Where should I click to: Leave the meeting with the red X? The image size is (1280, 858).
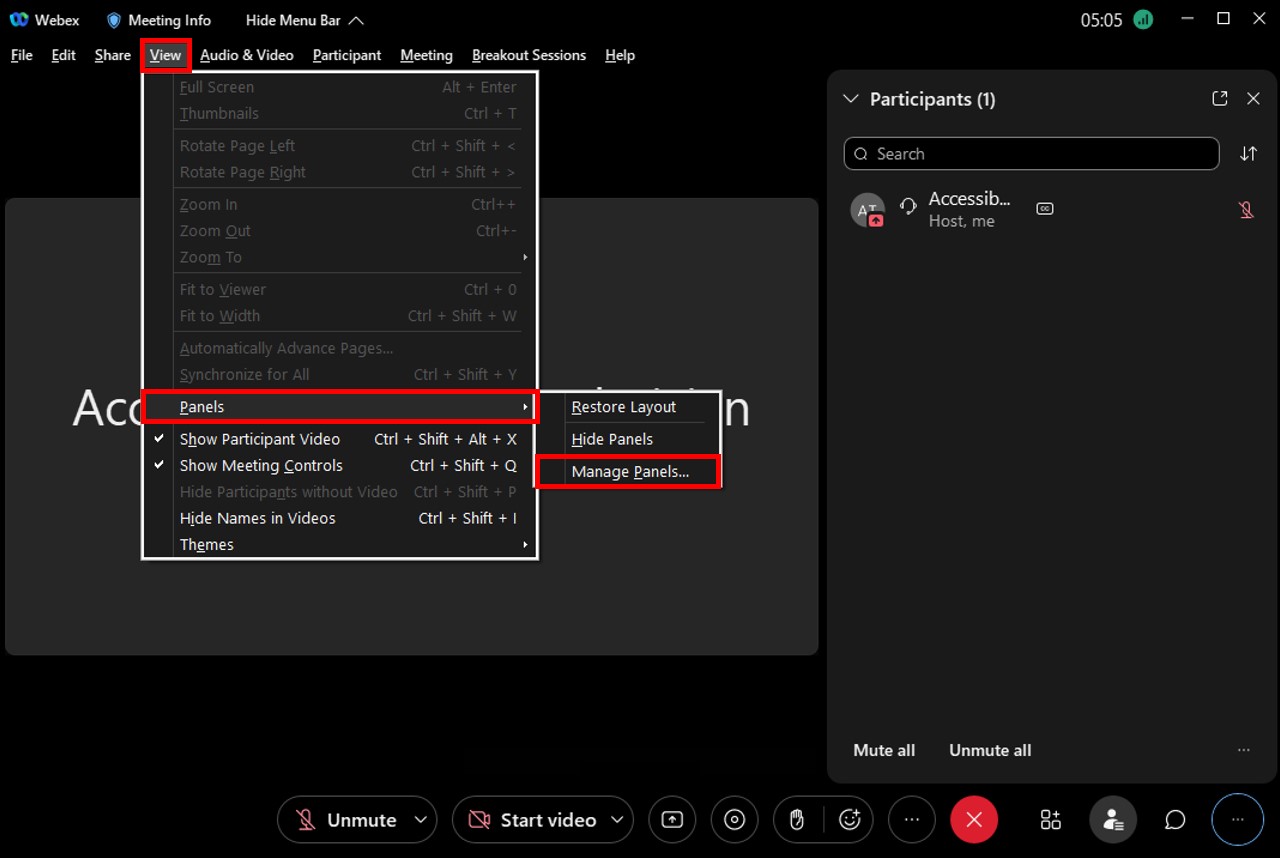pyautogui.click(x=974, y=819)
